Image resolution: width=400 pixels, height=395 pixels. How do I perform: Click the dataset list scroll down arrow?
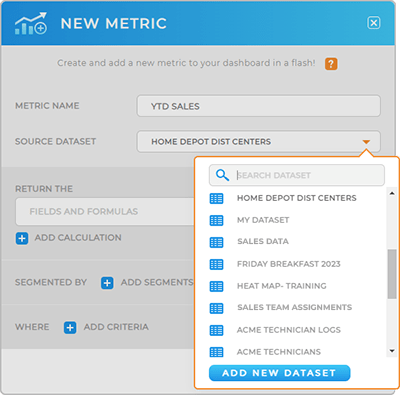coord(392,351)
